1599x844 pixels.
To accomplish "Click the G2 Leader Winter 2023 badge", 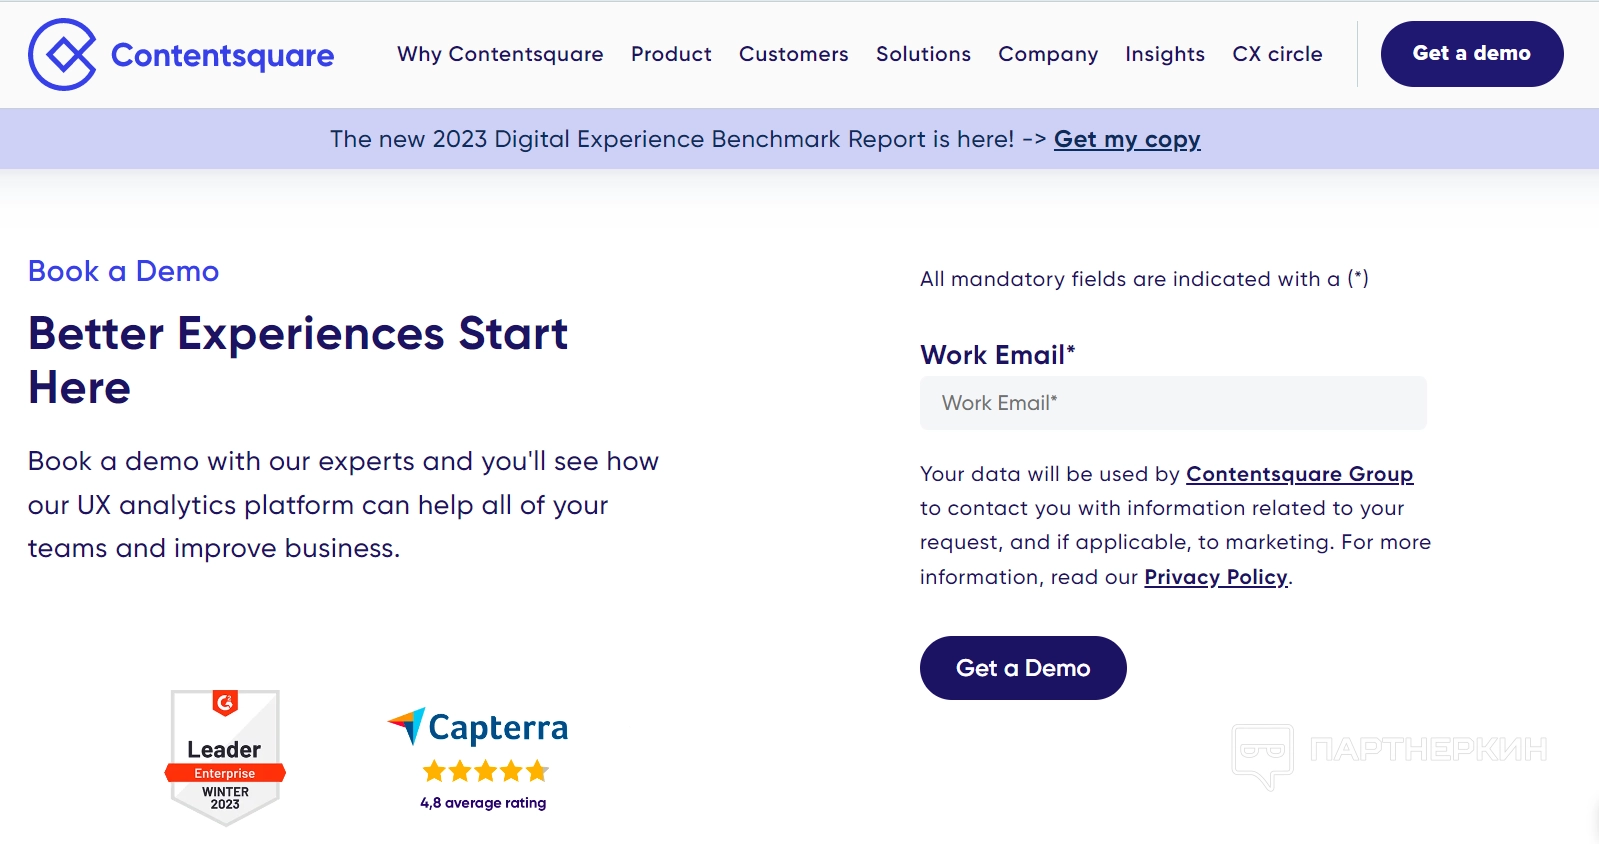I will click(225, 757).
